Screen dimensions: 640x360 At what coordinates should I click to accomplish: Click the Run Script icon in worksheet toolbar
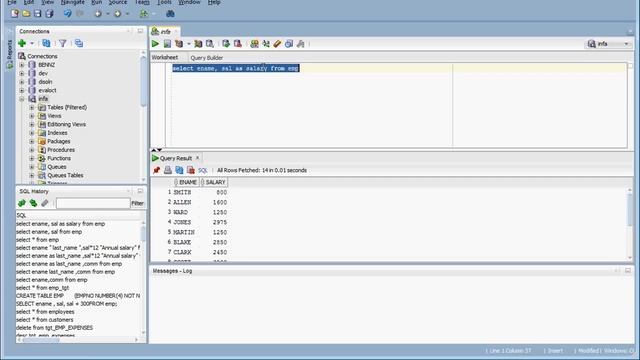pyautogui.click(x=167, y=44)
